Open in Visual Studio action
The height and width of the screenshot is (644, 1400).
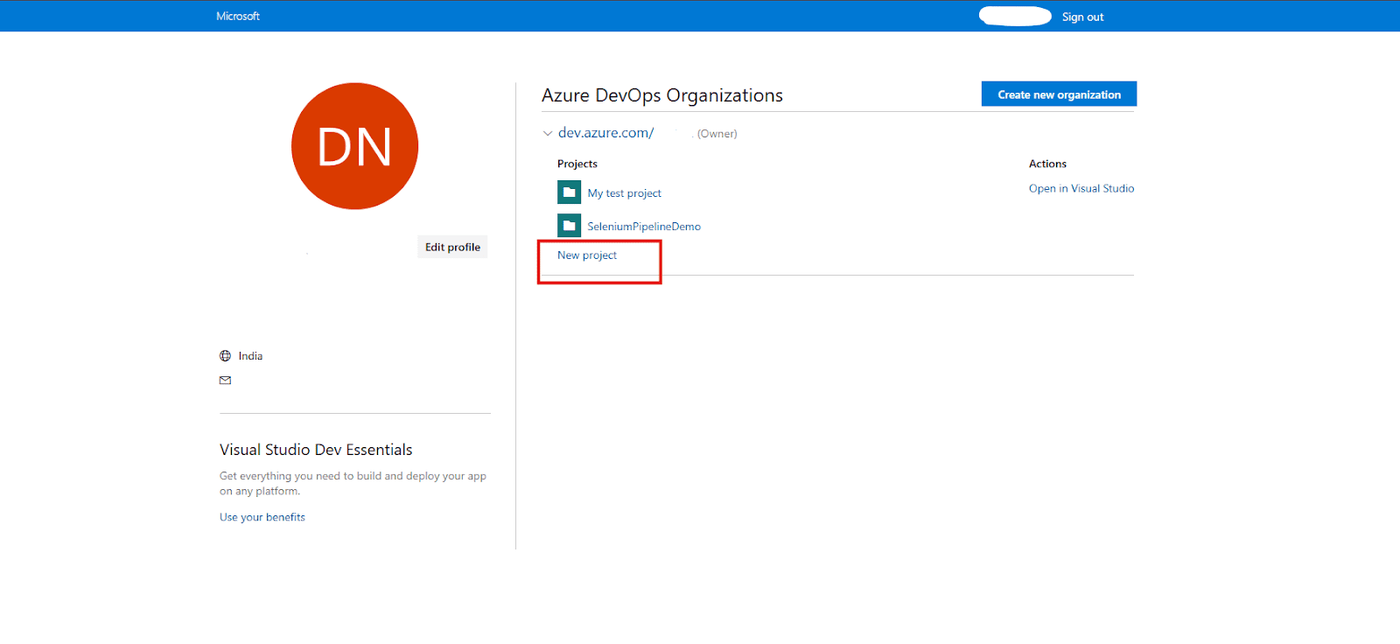coord(1081,188)
